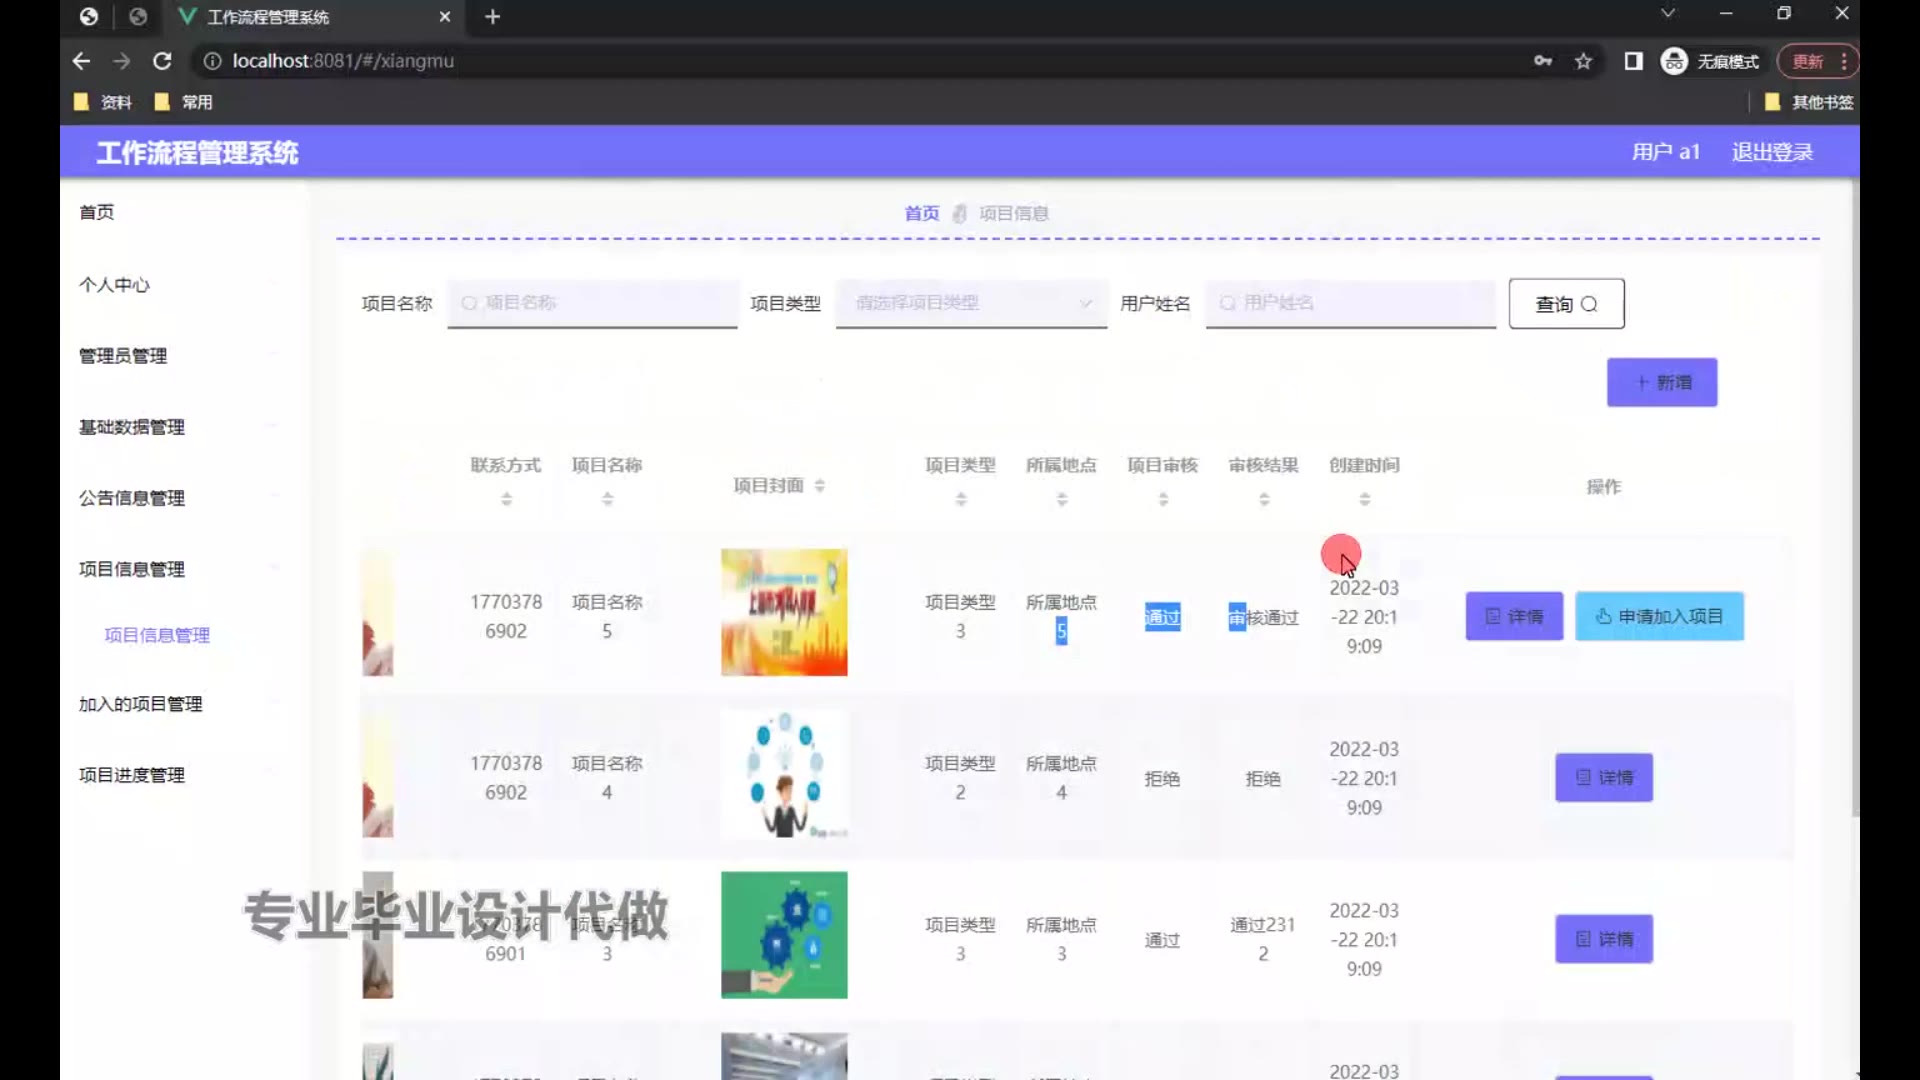Viewport: 1920px width, 1080px height.
Task: Click 申请加入项目 button in first row
Action: (1659, 616)
